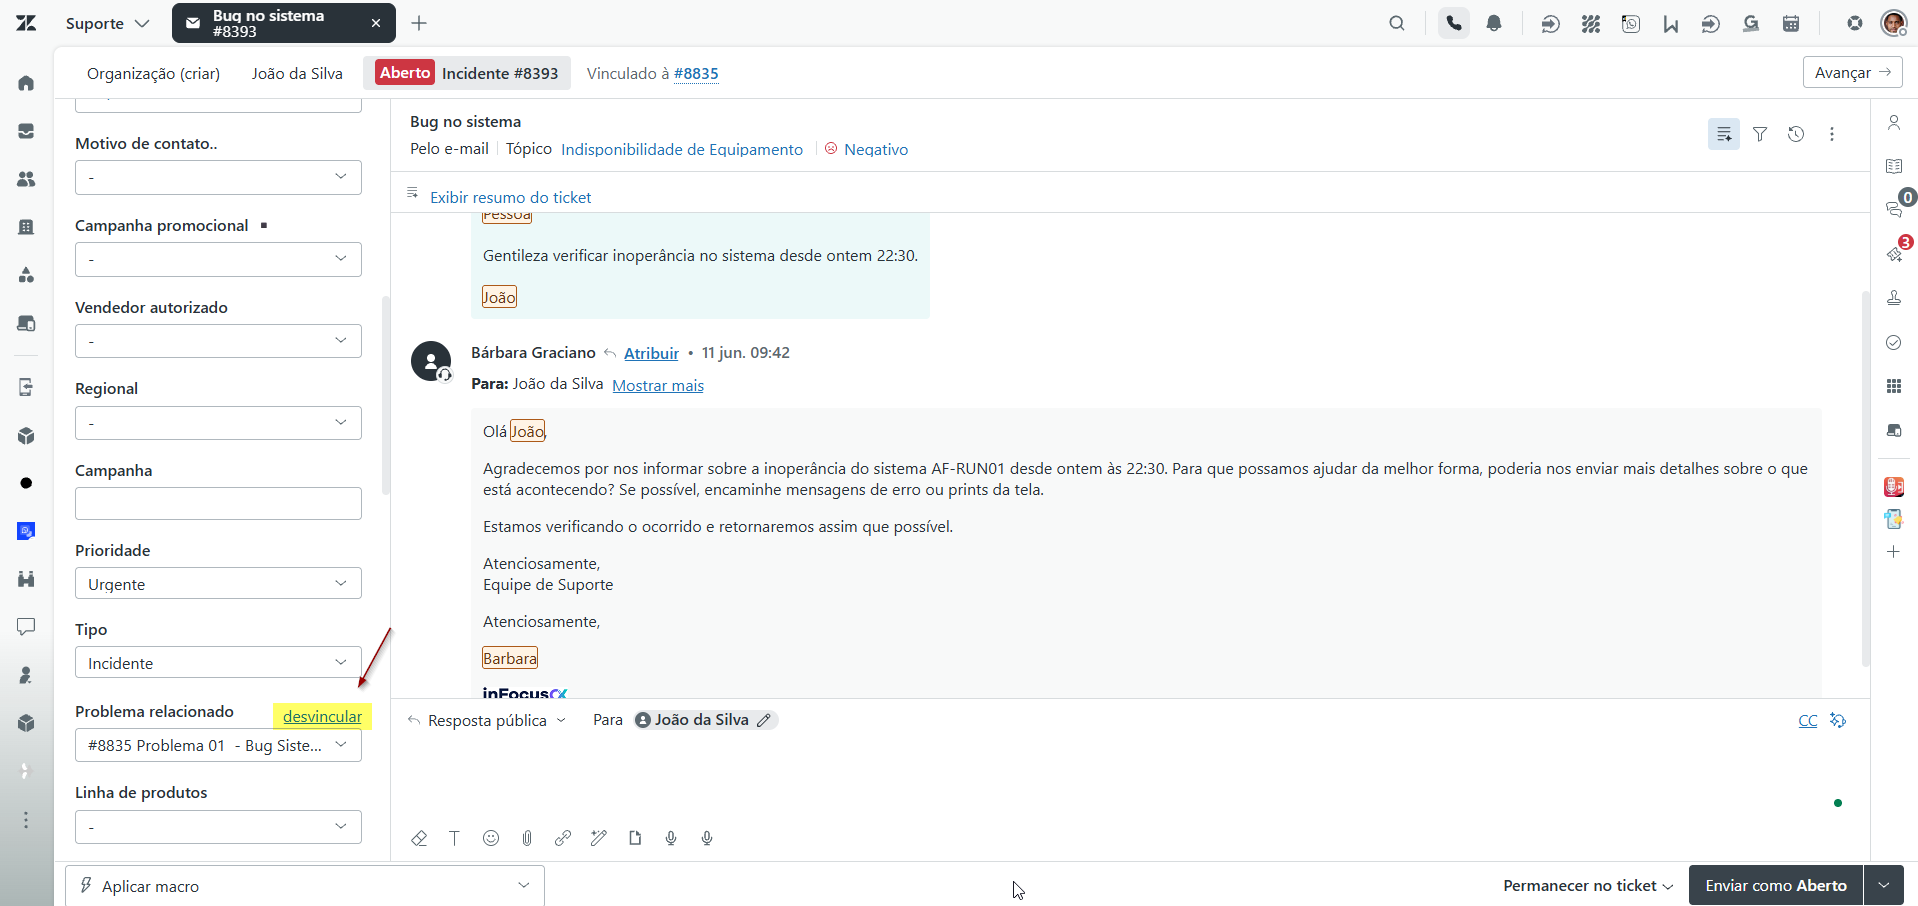Image resolution: width=1918 pixels, height=906 pixels.
Task: Expand the Motivo de contato dropdown
Action: pos(218,177)
